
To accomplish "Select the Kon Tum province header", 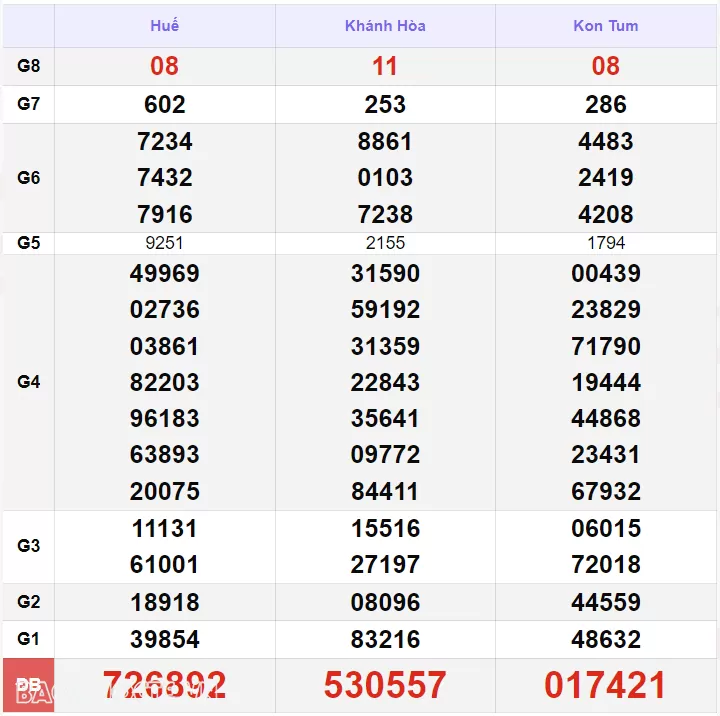I will click(x=606, y=26).
